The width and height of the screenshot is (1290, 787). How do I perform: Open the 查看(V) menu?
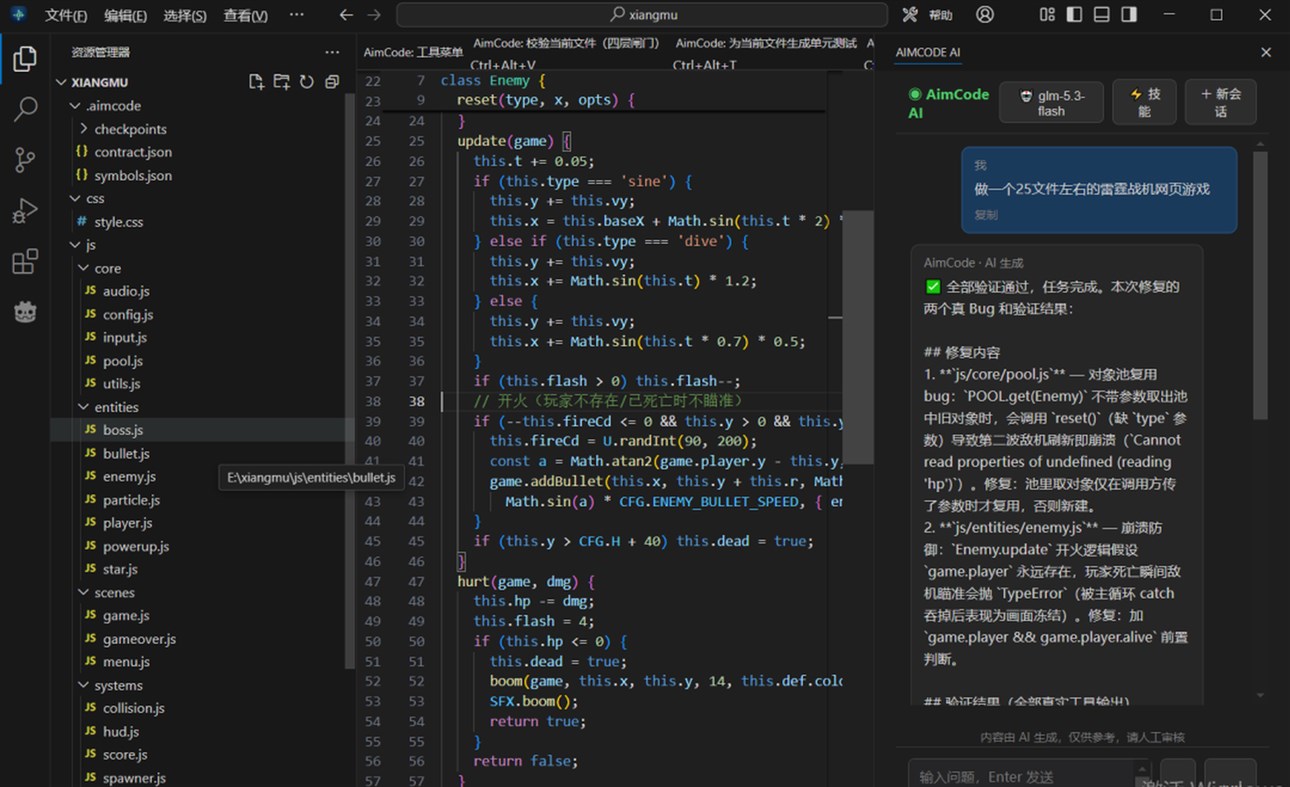[x=245, y=16]
